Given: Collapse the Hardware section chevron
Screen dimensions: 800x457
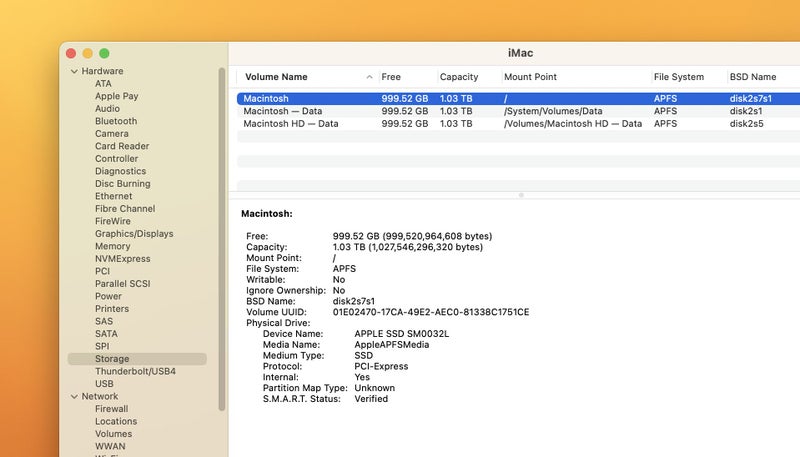Looking at the screenshot, I should (x=74, y=71).
